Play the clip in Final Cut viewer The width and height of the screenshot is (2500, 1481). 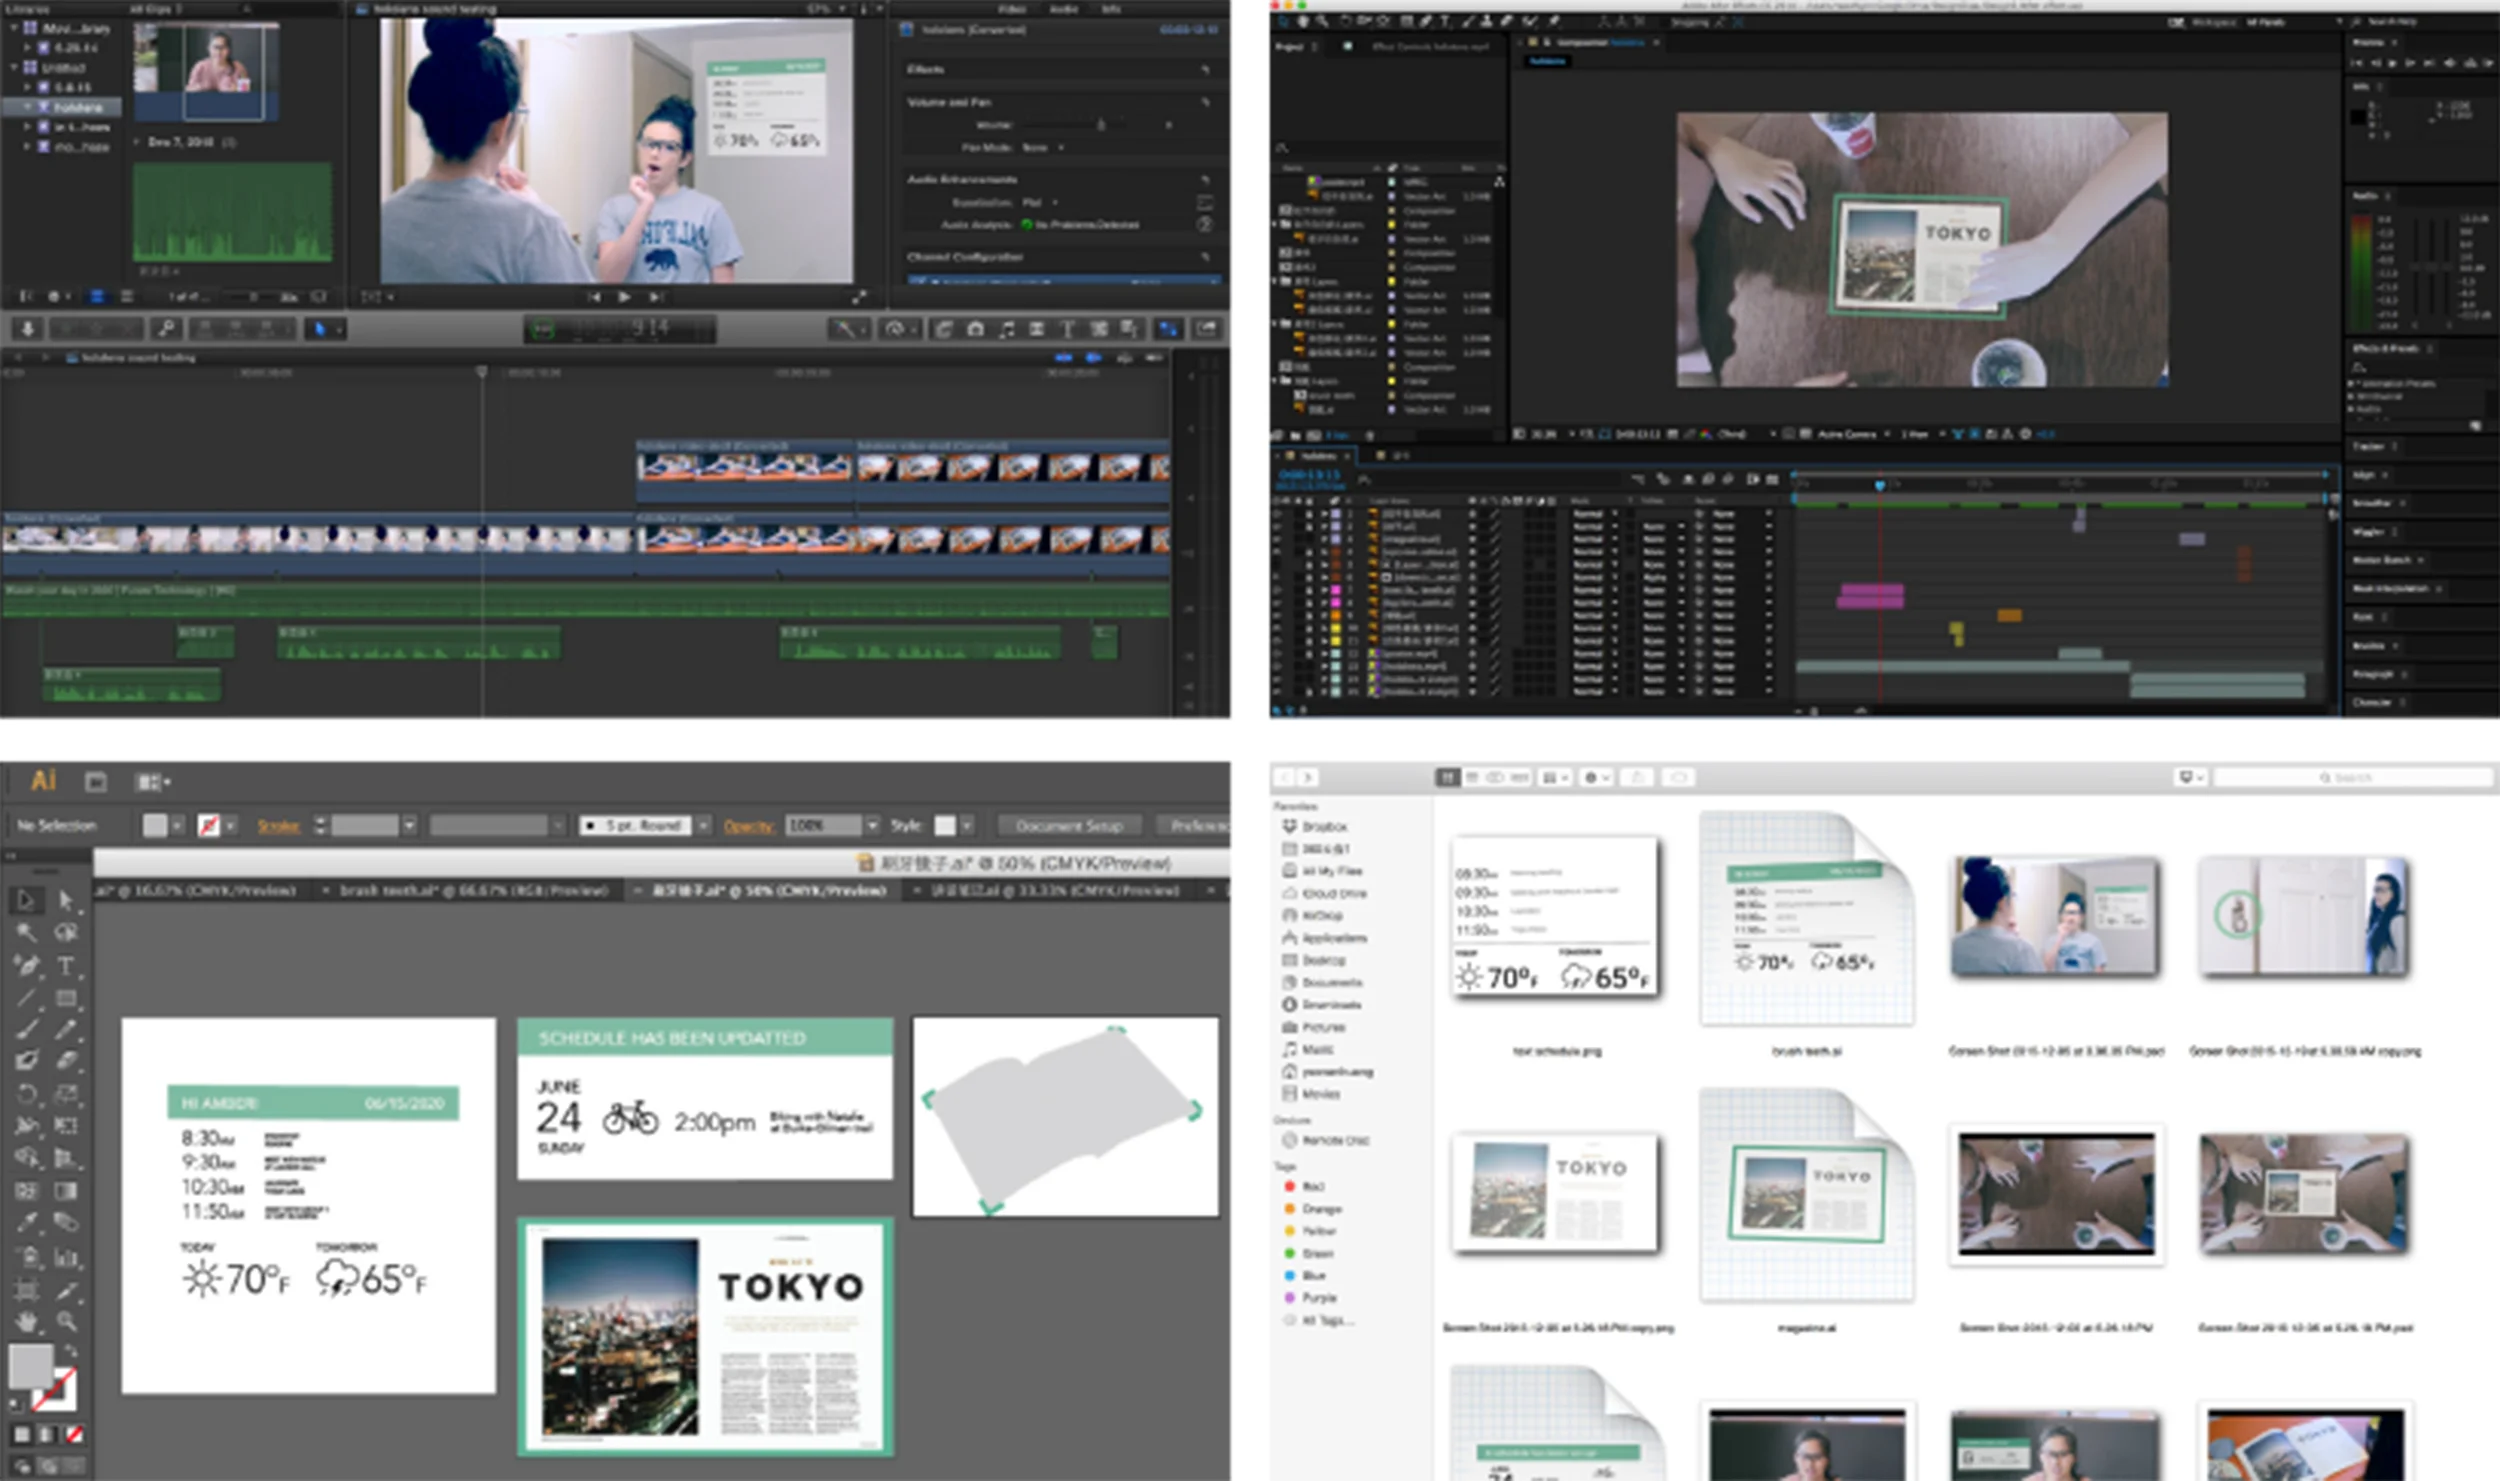coord(624,297)
